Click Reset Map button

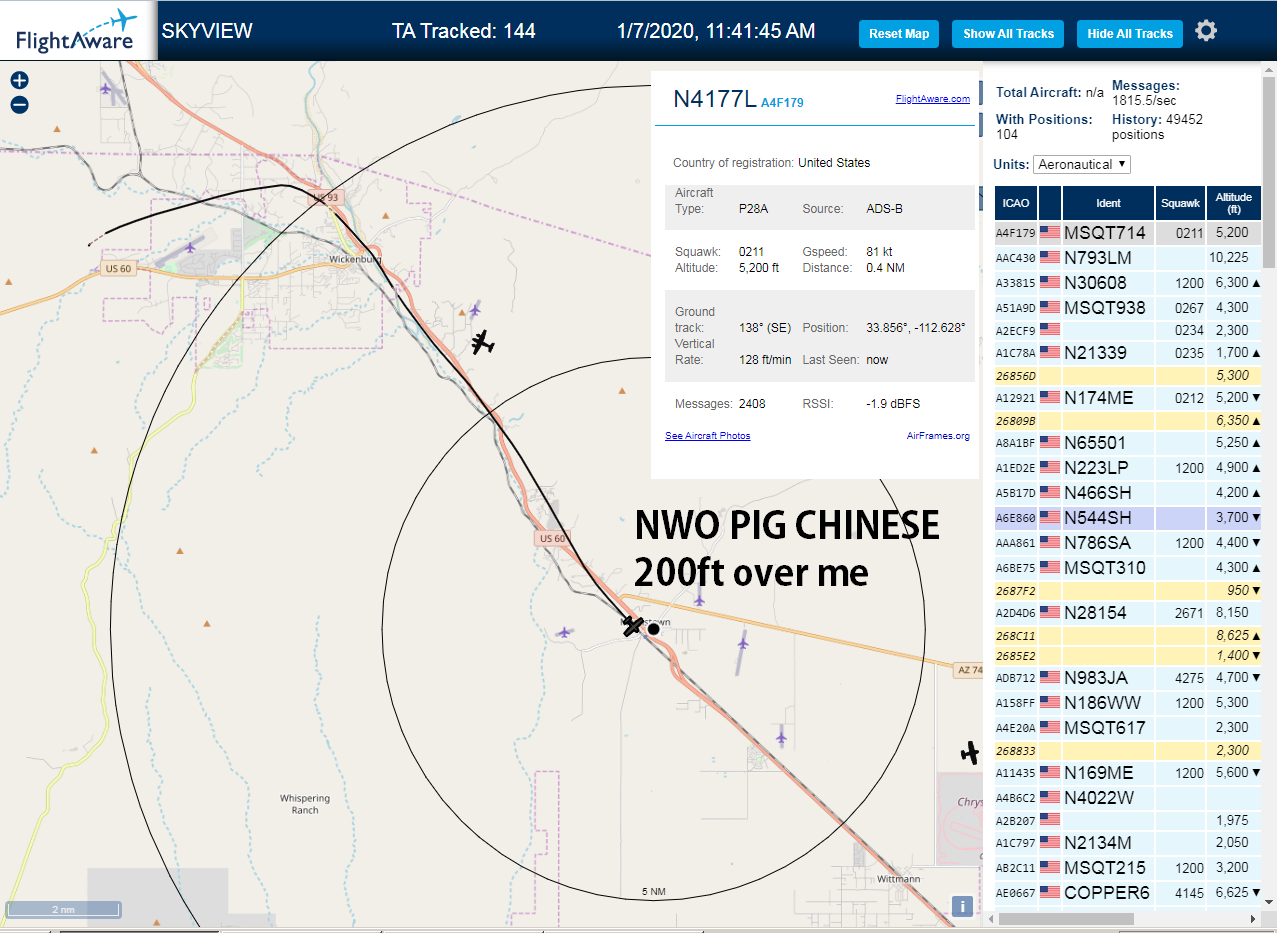[x=899, y=33]
